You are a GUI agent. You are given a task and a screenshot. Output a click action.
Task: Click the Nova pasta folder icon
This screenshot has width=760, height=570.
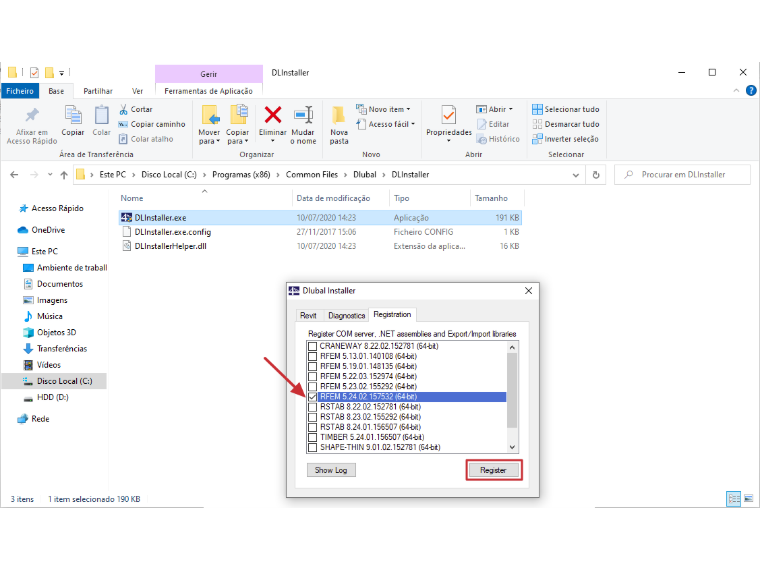339,115
